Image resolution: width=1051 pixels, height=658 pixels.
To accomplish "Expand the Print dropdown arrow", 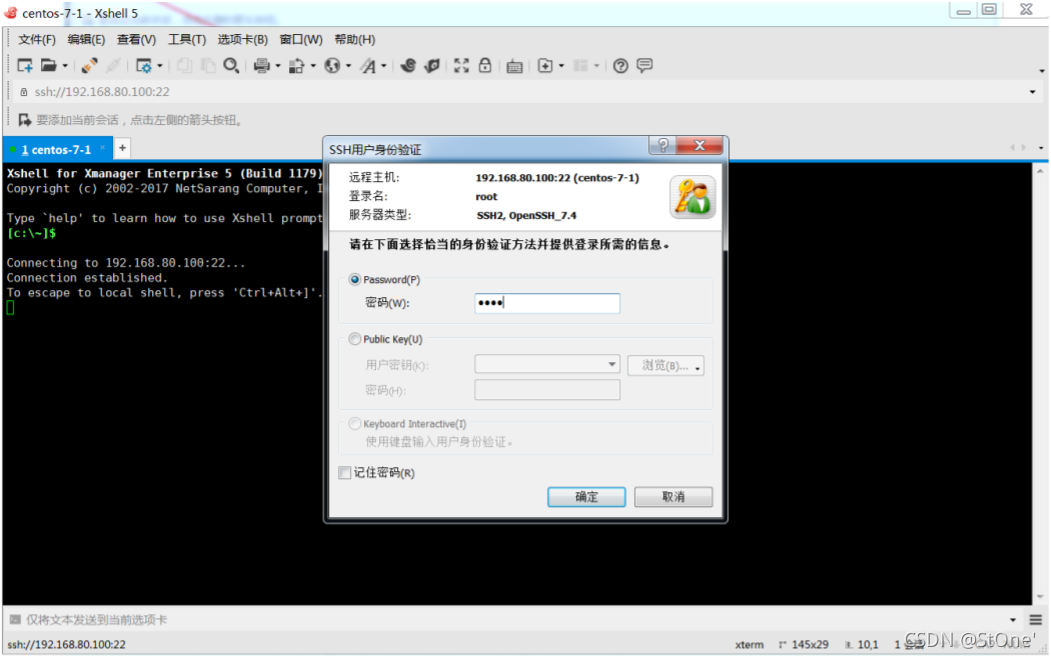I will tap(277, 66).
